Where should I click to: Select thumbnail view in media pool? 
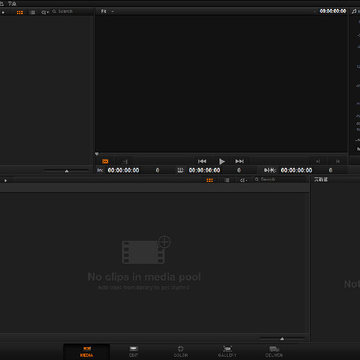(210, 180)
